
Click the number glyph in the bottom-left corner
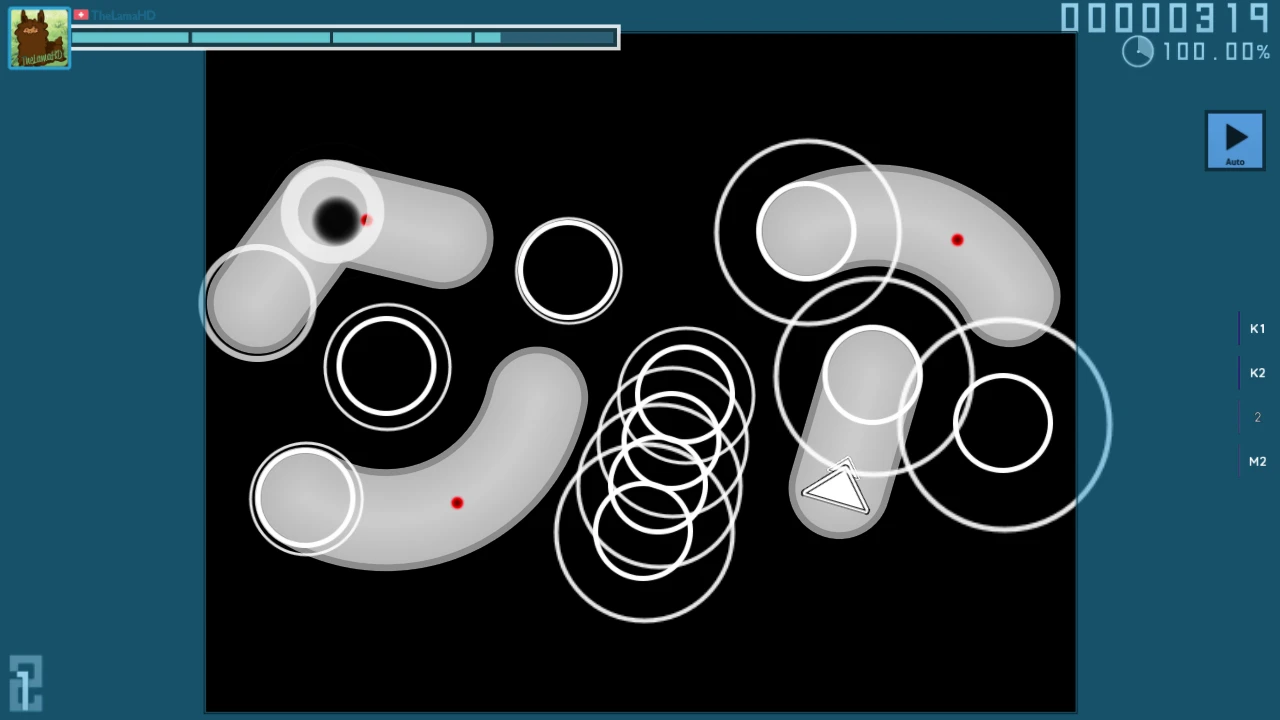pyautogui.click(x=26, y=683)
